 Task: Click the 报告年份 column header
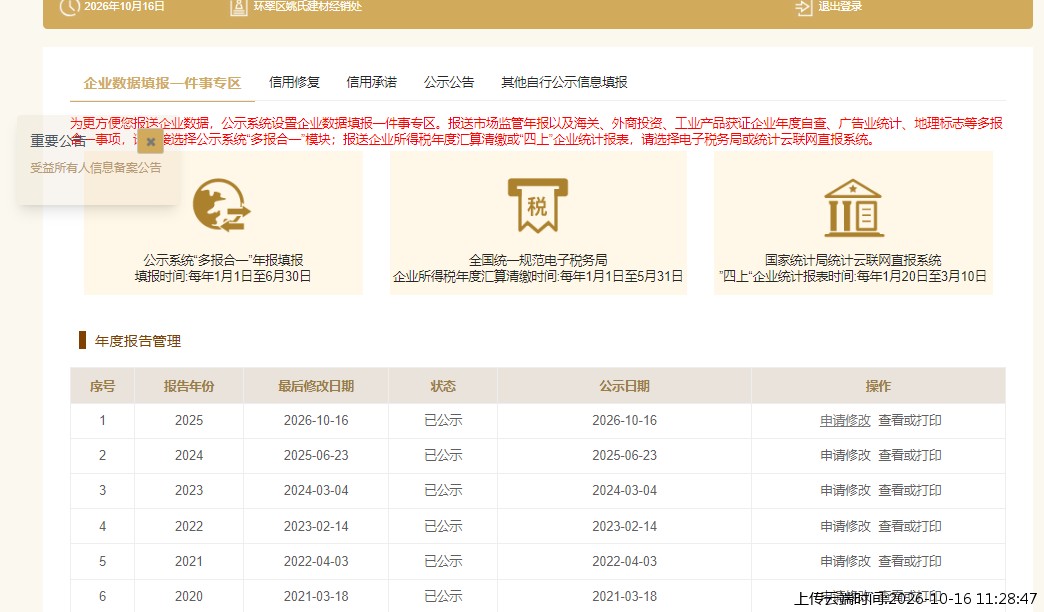pos(189,386)
